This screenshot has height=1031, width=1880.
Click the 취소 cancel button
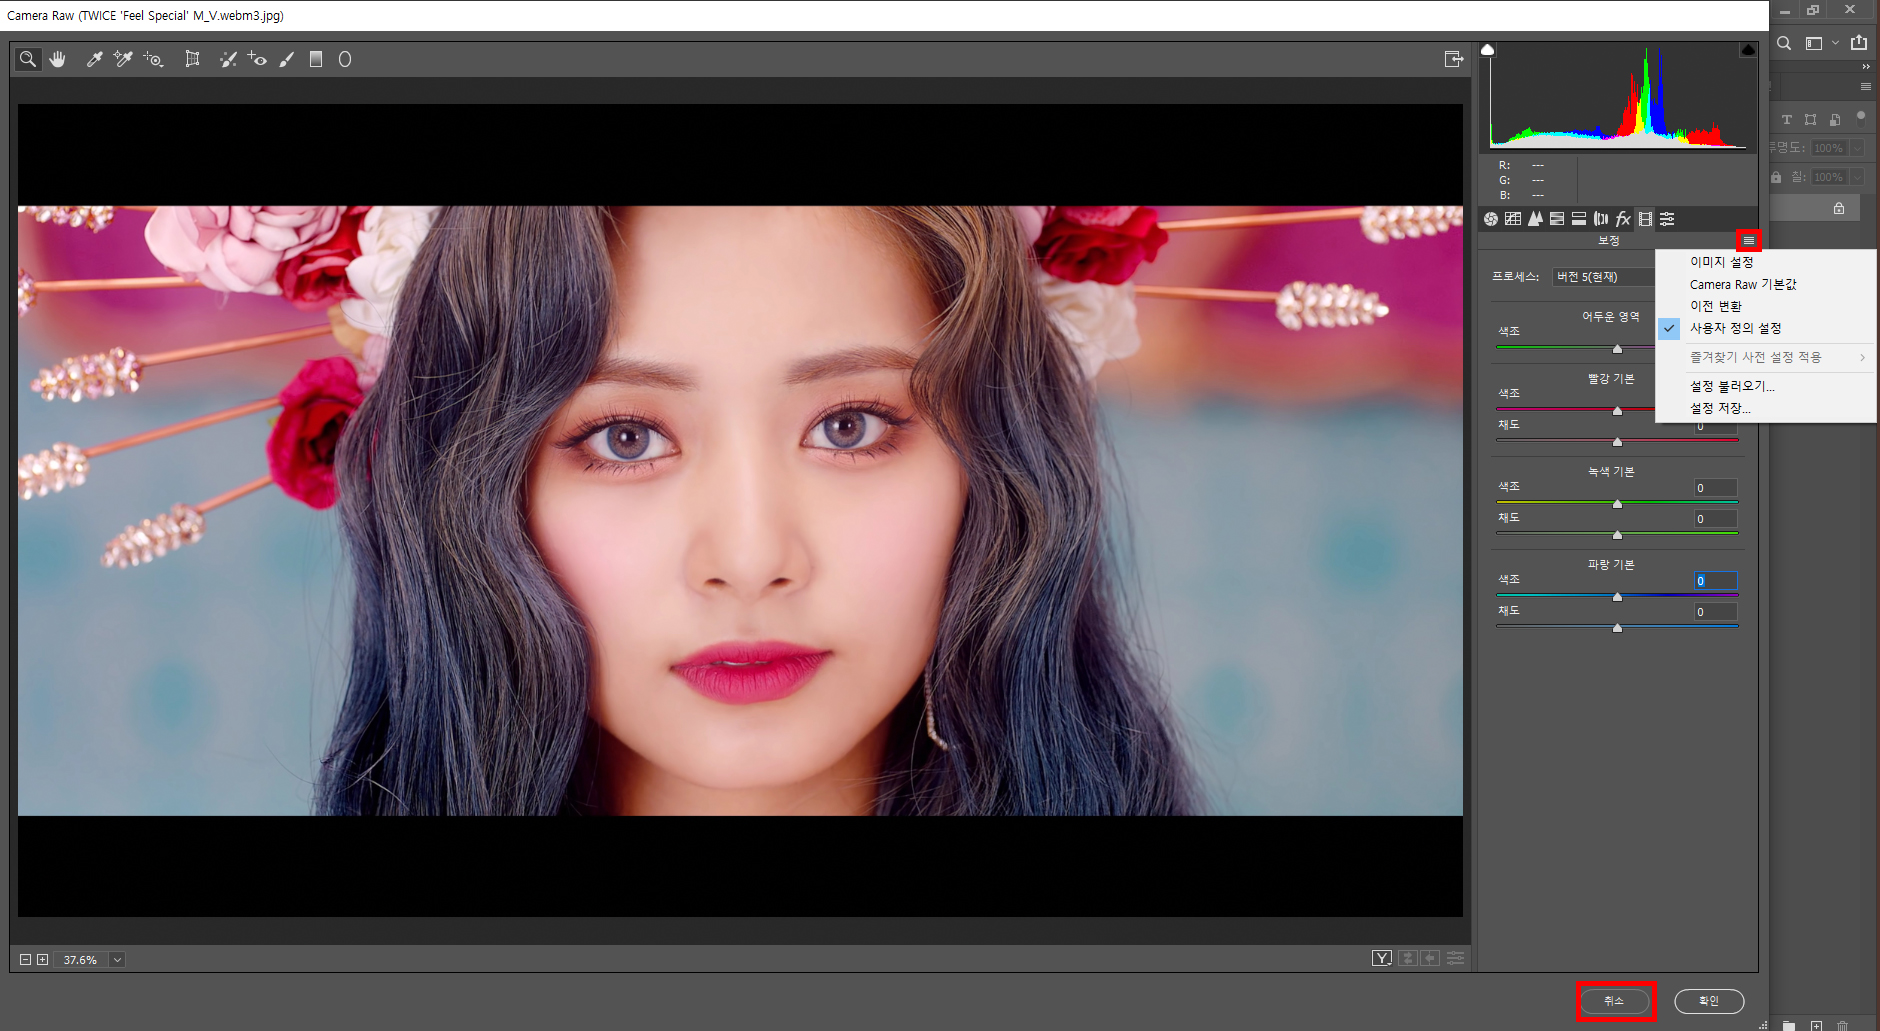pyautogui.click(x=1615, y=1001)
